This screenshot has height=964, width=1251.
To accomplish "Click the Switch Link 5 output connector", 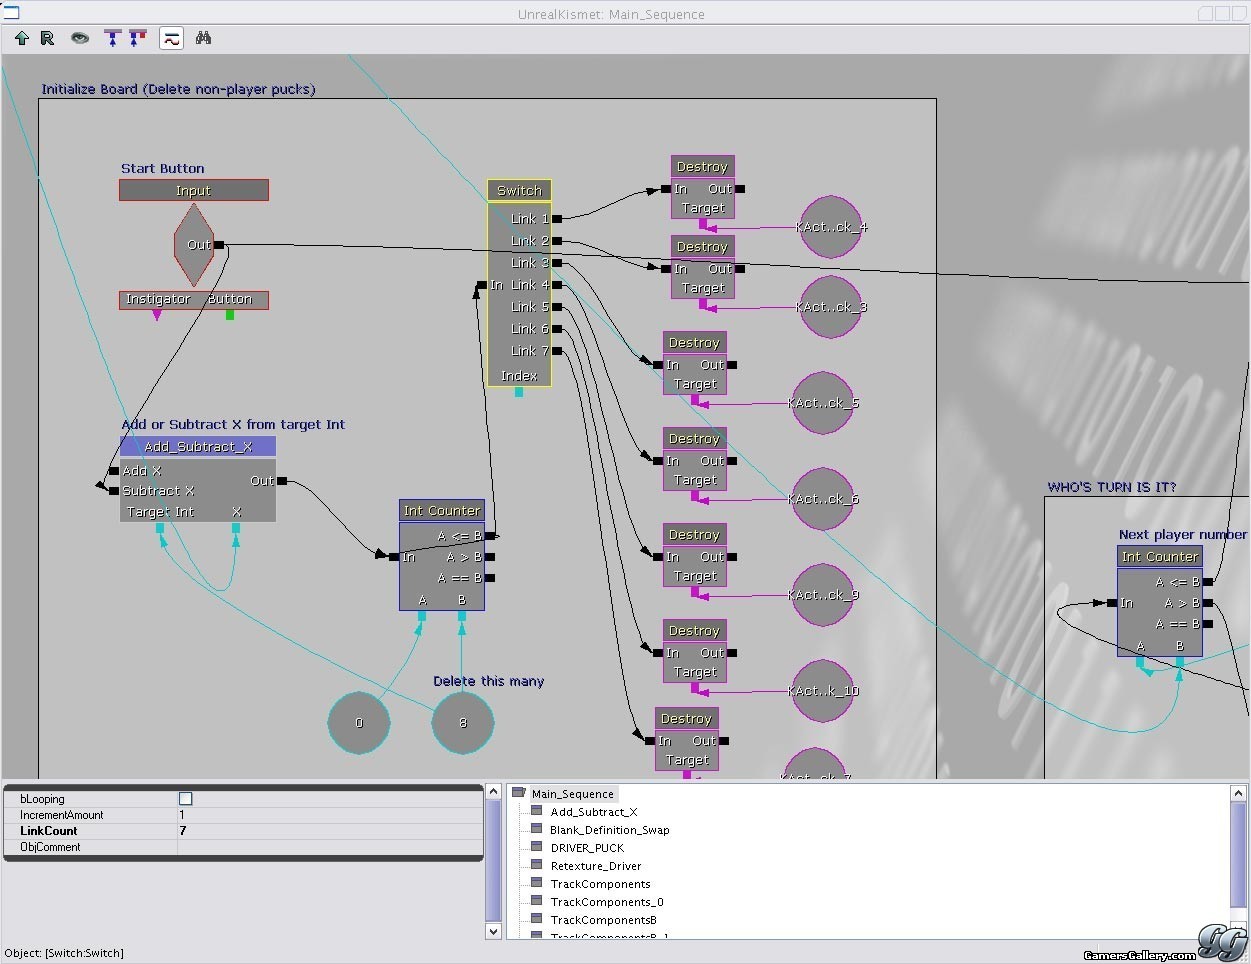I will [557, 307].
